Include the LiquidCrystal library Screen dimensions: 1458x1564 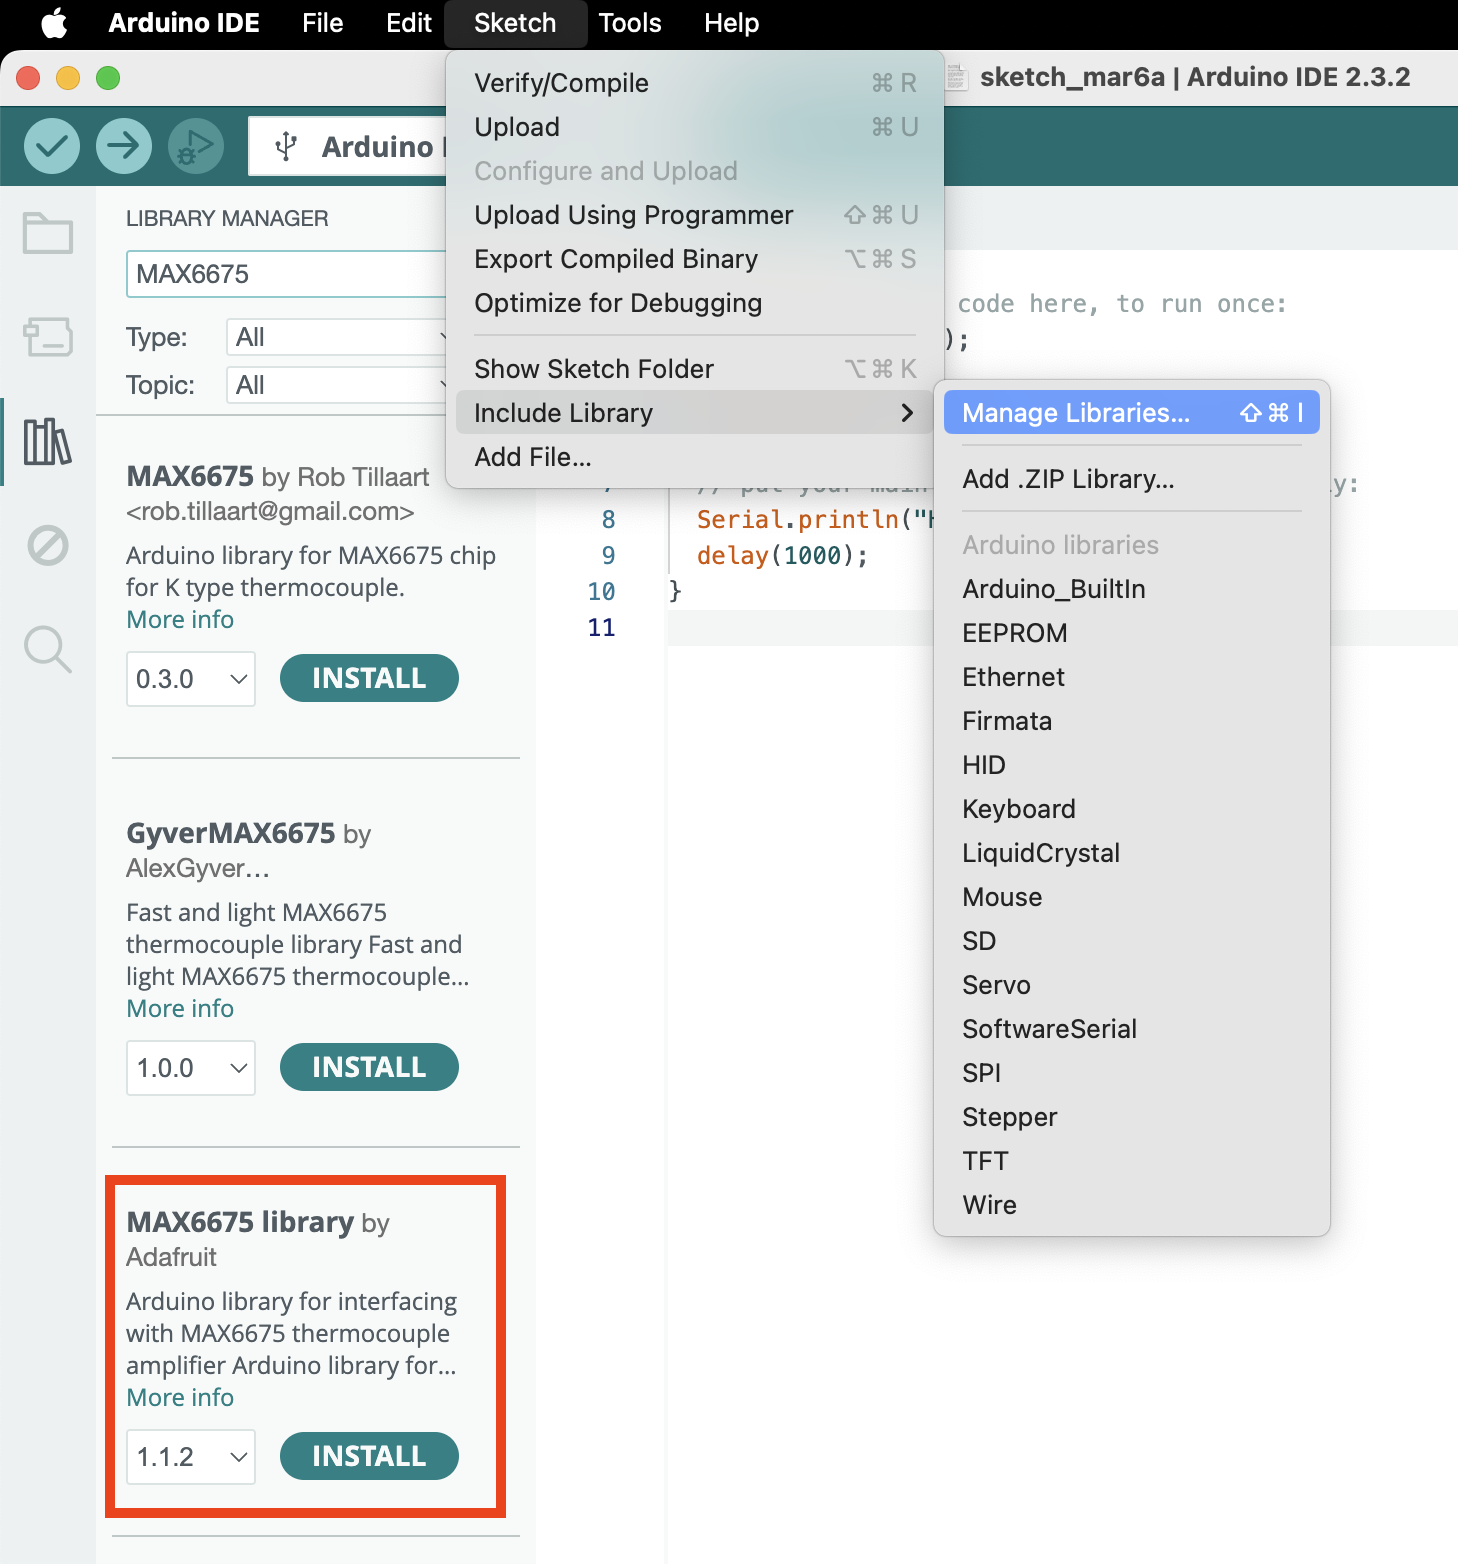click(x=1132, y=853)
